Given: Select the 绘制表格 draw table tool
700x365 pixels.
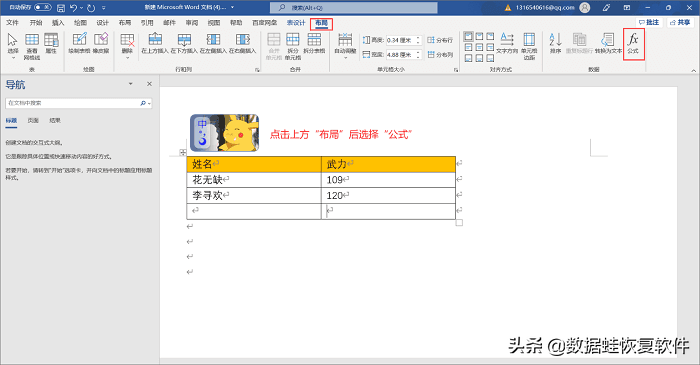Looking at the screenshot, I should pos(79,43).
